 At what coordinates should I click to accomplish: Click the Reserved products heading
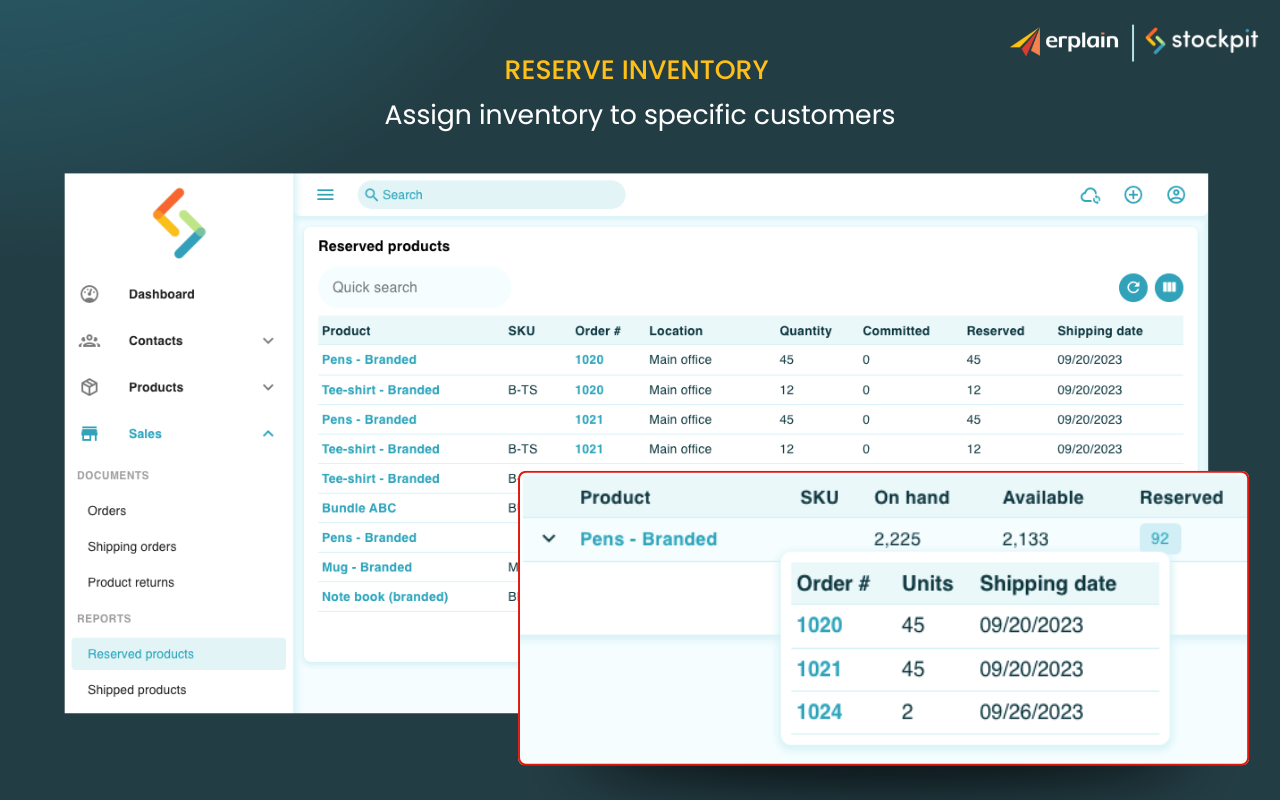click(384, 246)
